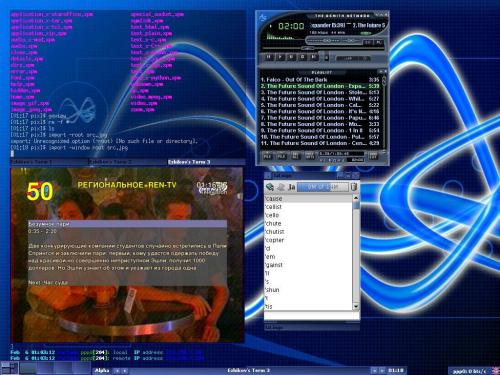Click the second dictionary toolbar icon
This screenshot has height=375, width=500.
pos(281,187)
